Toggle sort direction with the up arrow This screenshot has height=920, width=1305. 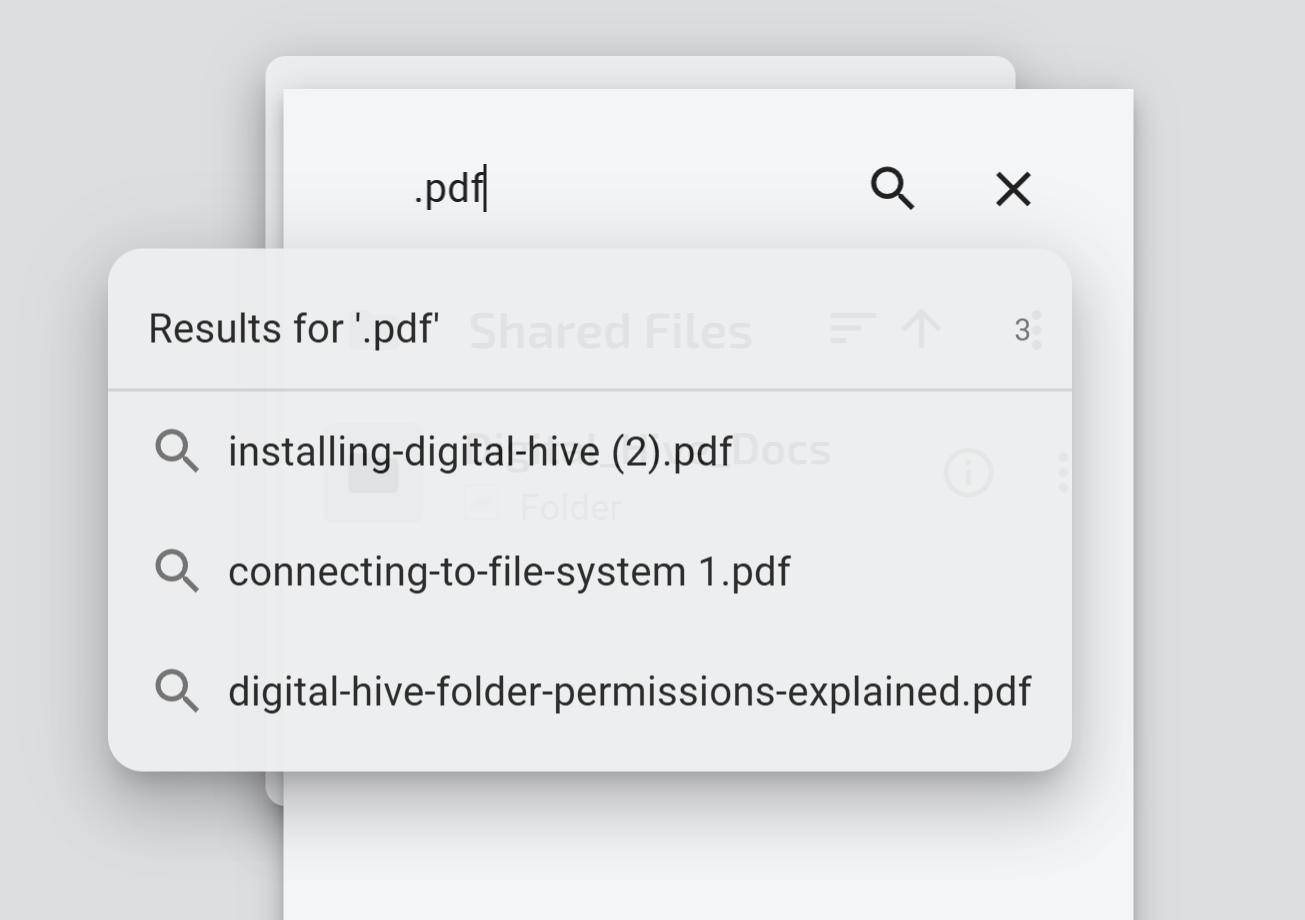921,328
